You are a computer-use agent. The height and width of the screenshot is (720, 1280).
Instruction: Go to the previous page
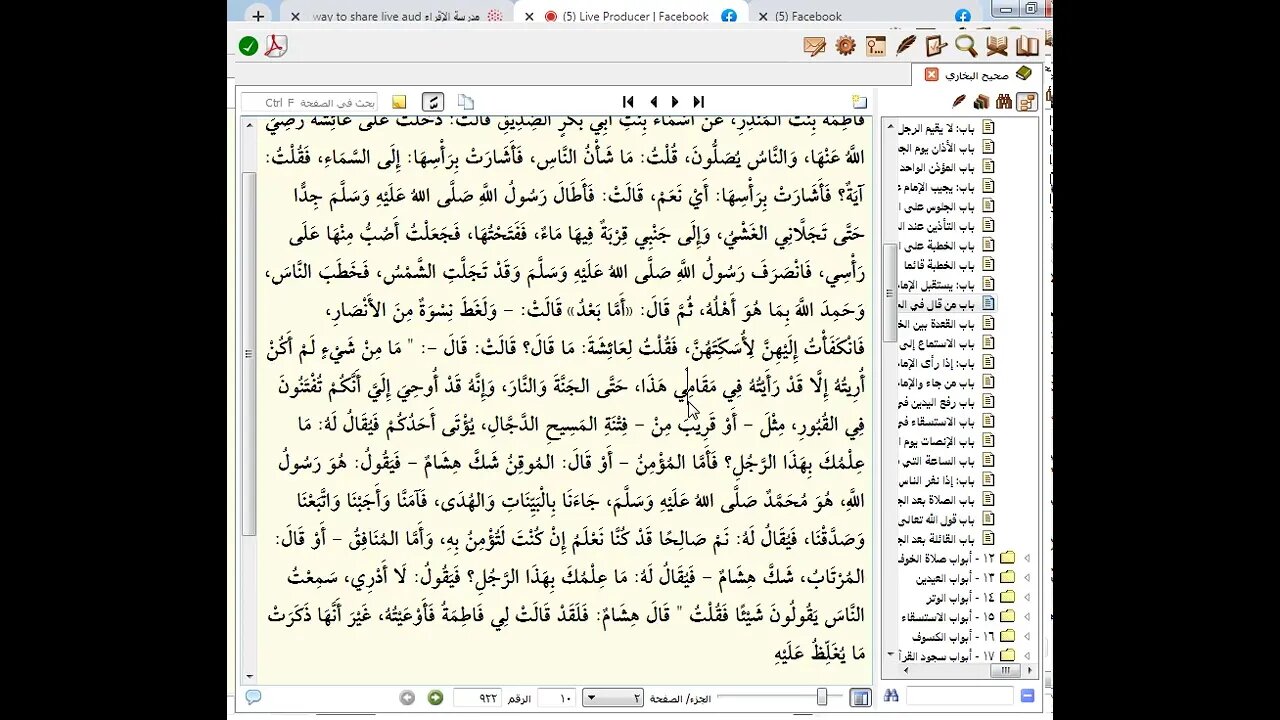tap(653, 102)
